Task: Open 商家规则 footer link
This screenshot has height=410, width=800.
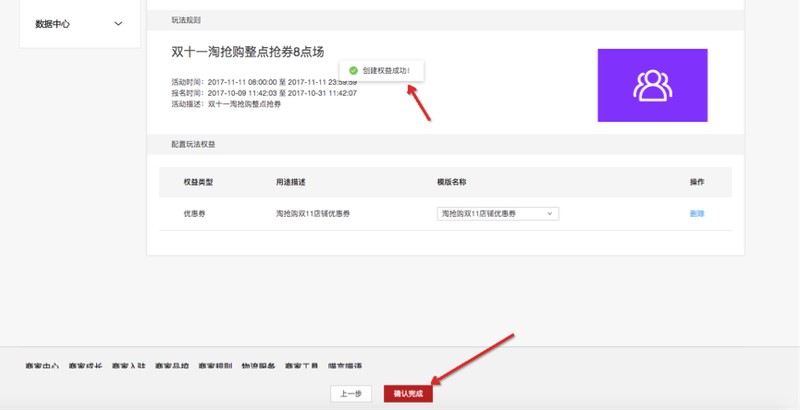Action: coord(215,366)
